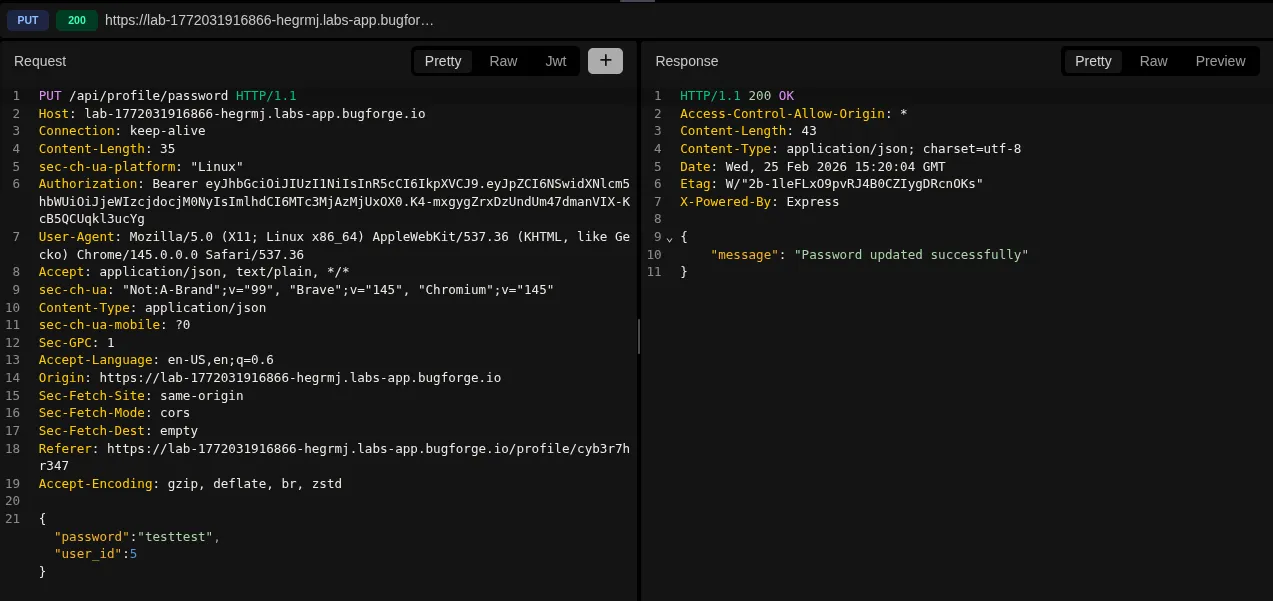Viewport: 1273px width, 601px height.
Task: Click the "PUT /api/profile/password" request line
Action: coord(168,96)
